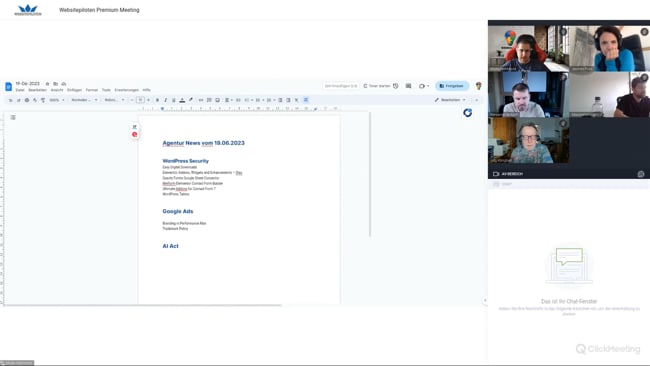Click the increase indent icon
Viewport: 650px width, 366px height.
(x=289, y=100)
